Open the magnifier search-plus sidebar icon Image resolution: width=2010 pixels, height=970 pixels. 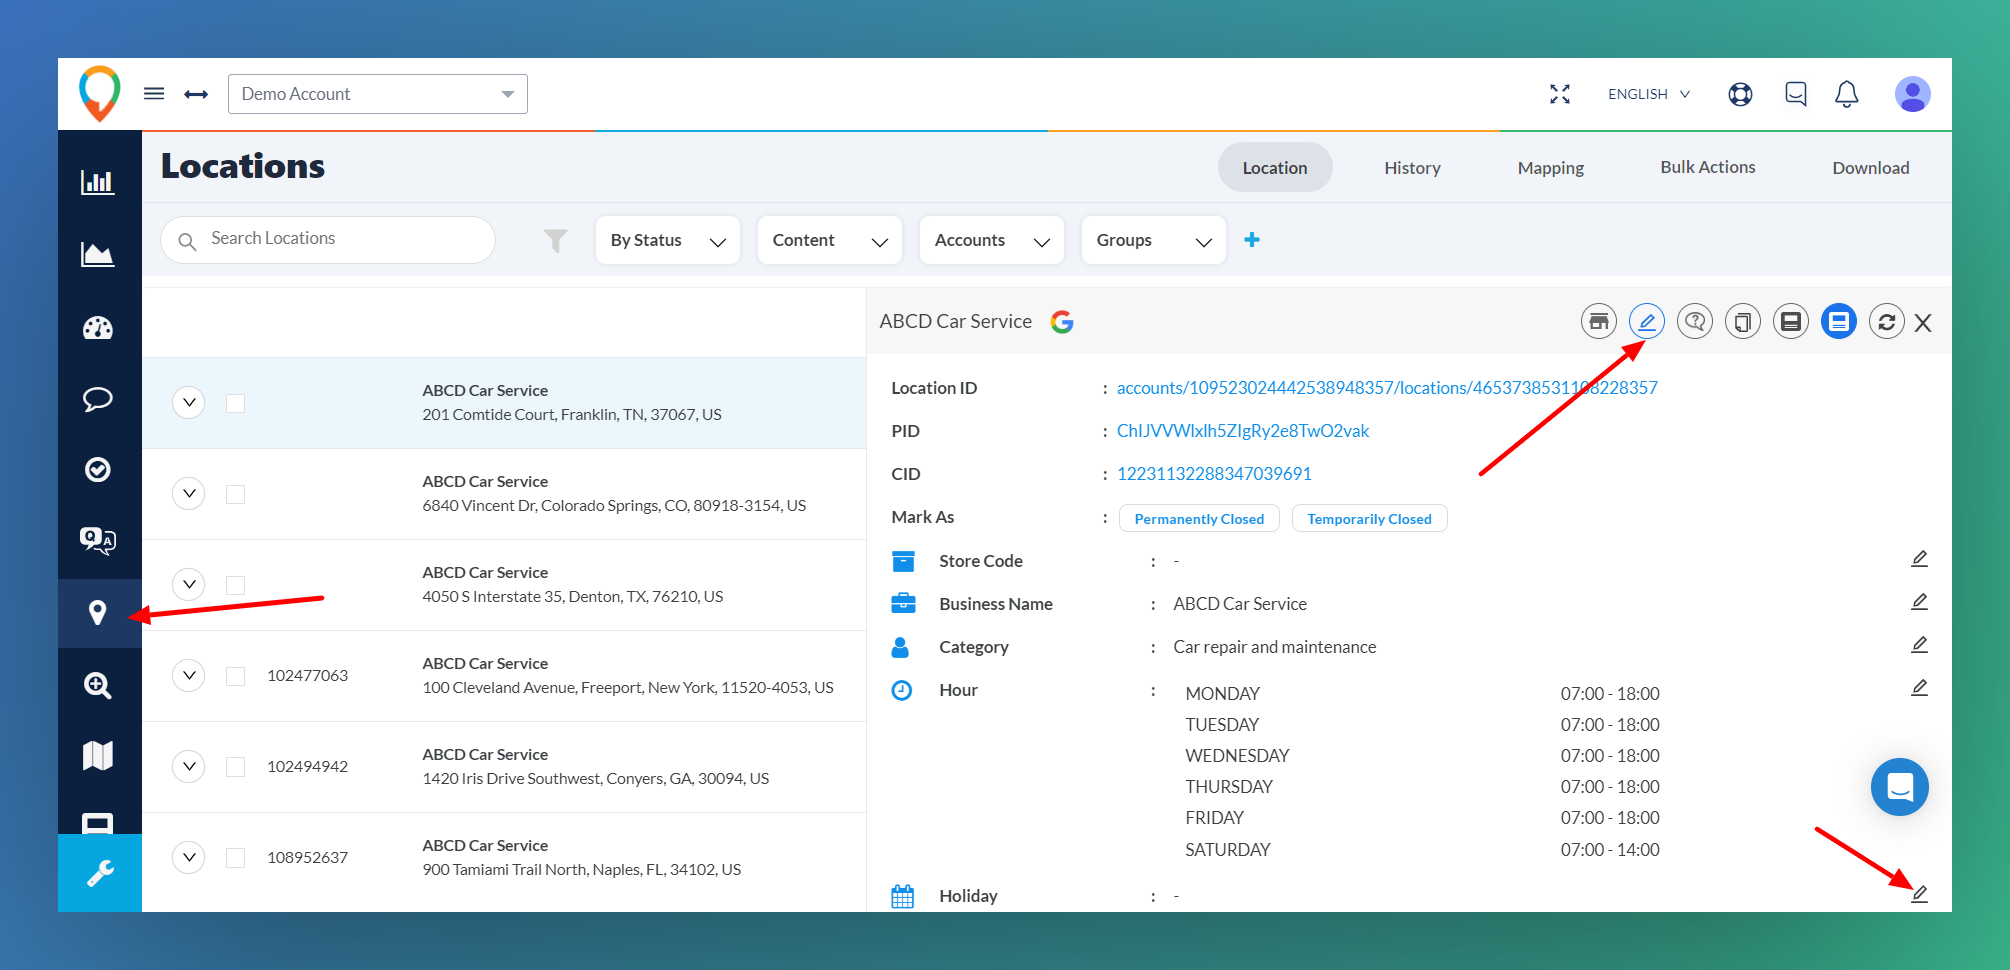[98, 685]
